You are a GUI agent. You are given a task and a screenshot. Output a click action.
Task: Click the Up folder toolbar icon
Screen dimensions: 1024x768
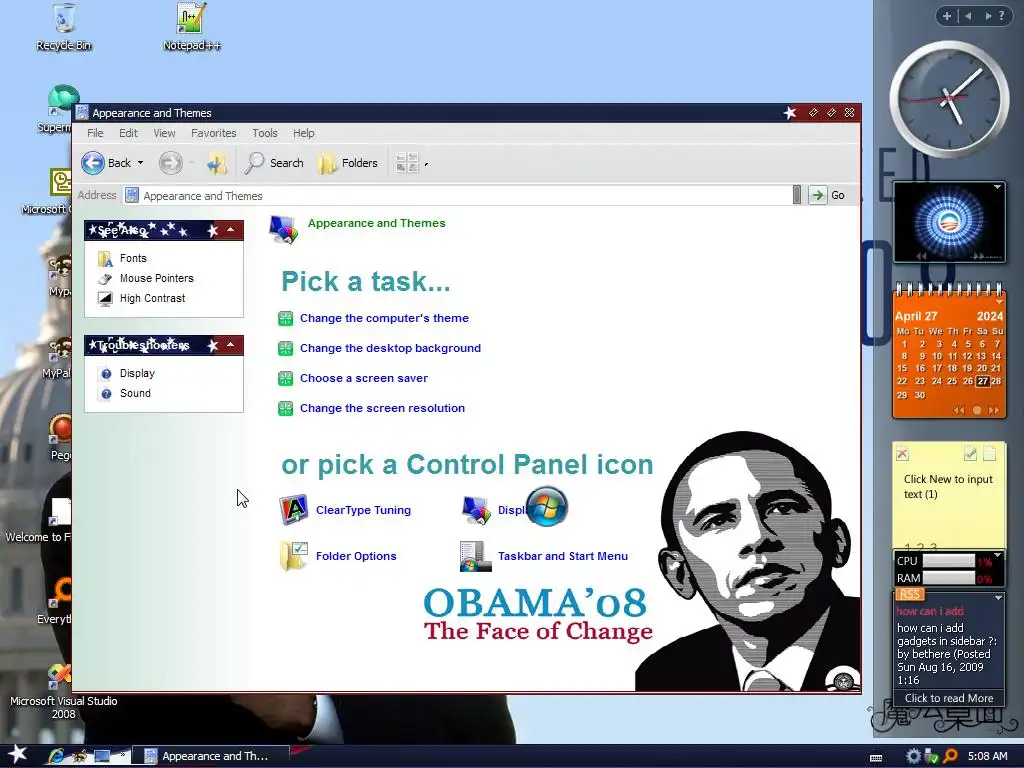(x=217, y=163)
